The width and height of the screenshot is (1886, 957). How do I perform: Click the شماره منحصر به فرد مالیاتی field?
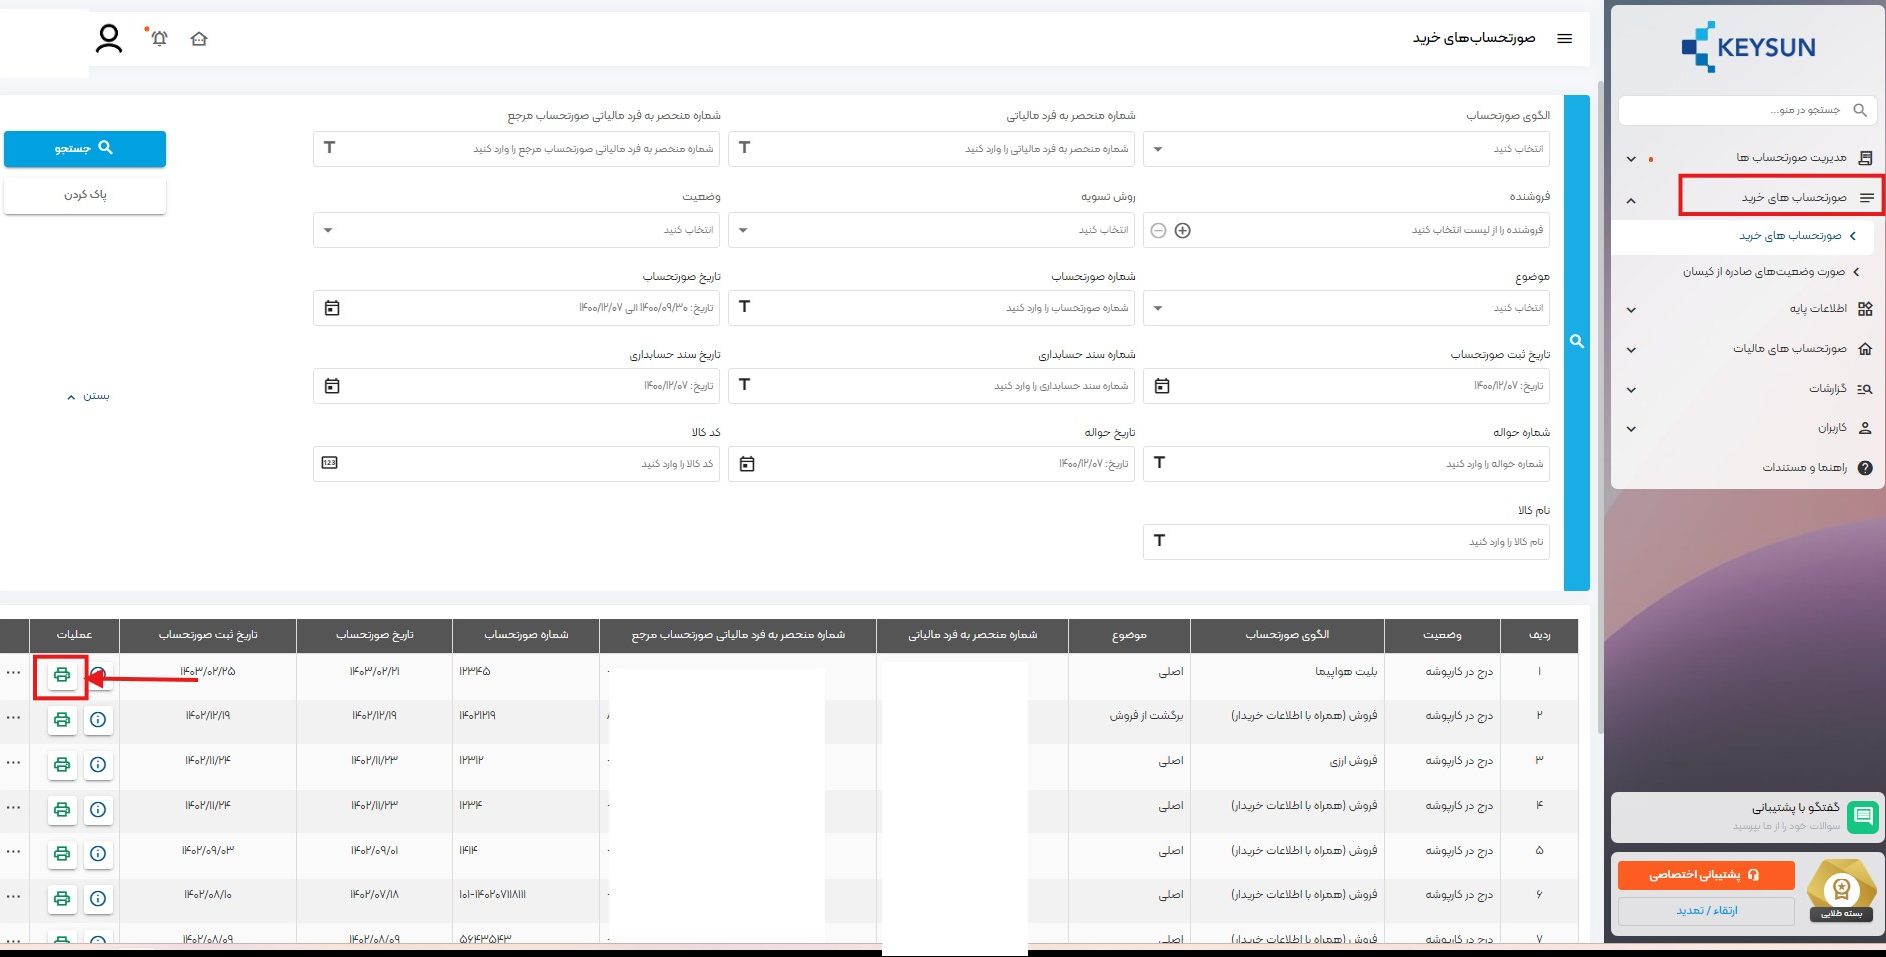click(931, 149)
